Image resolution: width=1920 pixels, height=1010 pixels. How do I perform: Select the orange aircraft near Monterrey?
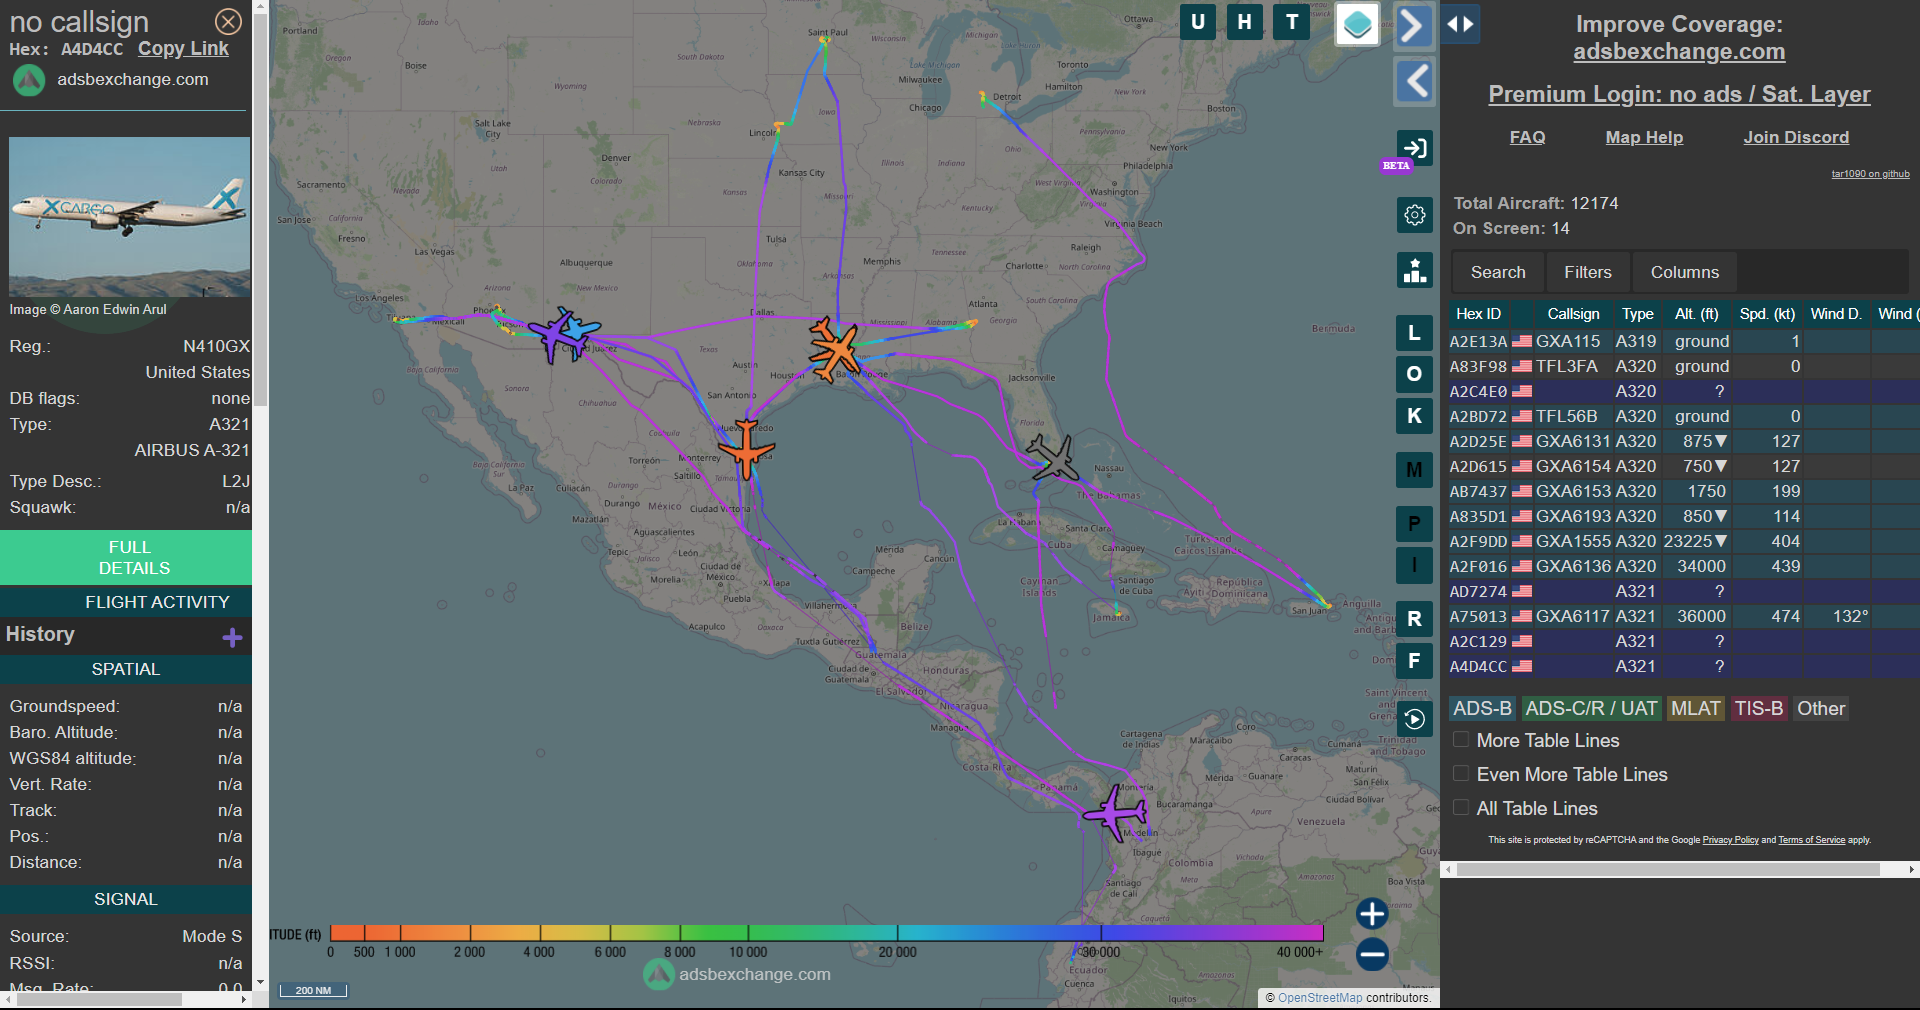pos(746,449)
